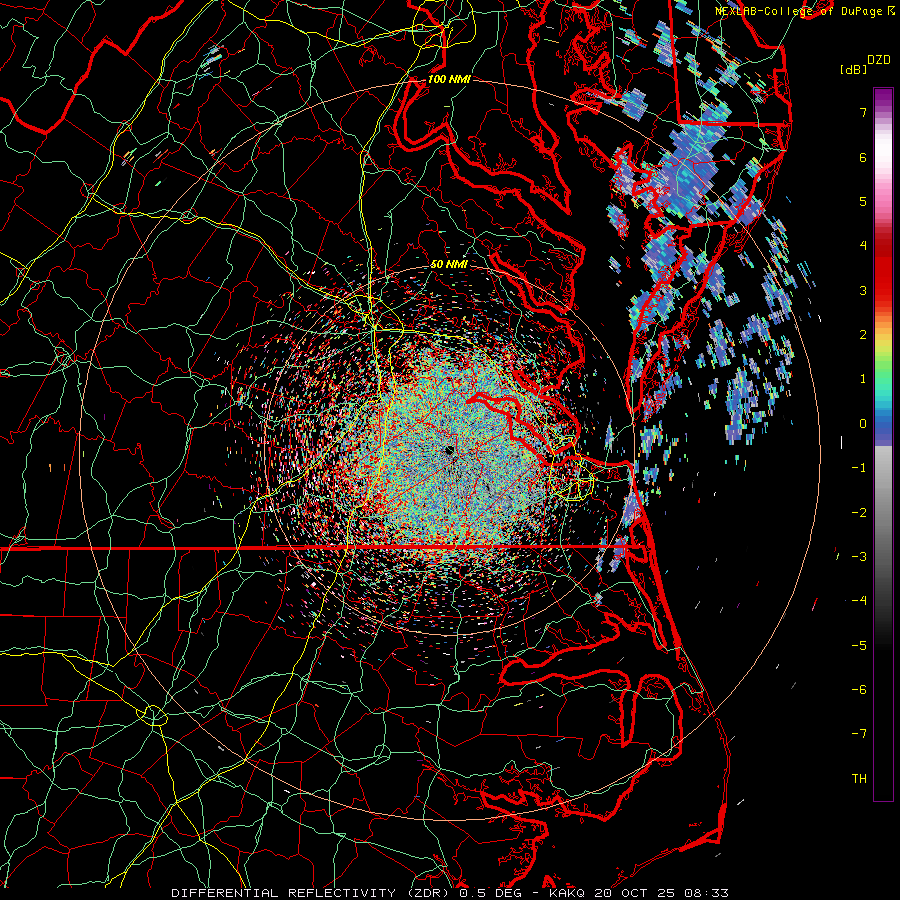Select the 7 value on color scale

pos(863,112)
